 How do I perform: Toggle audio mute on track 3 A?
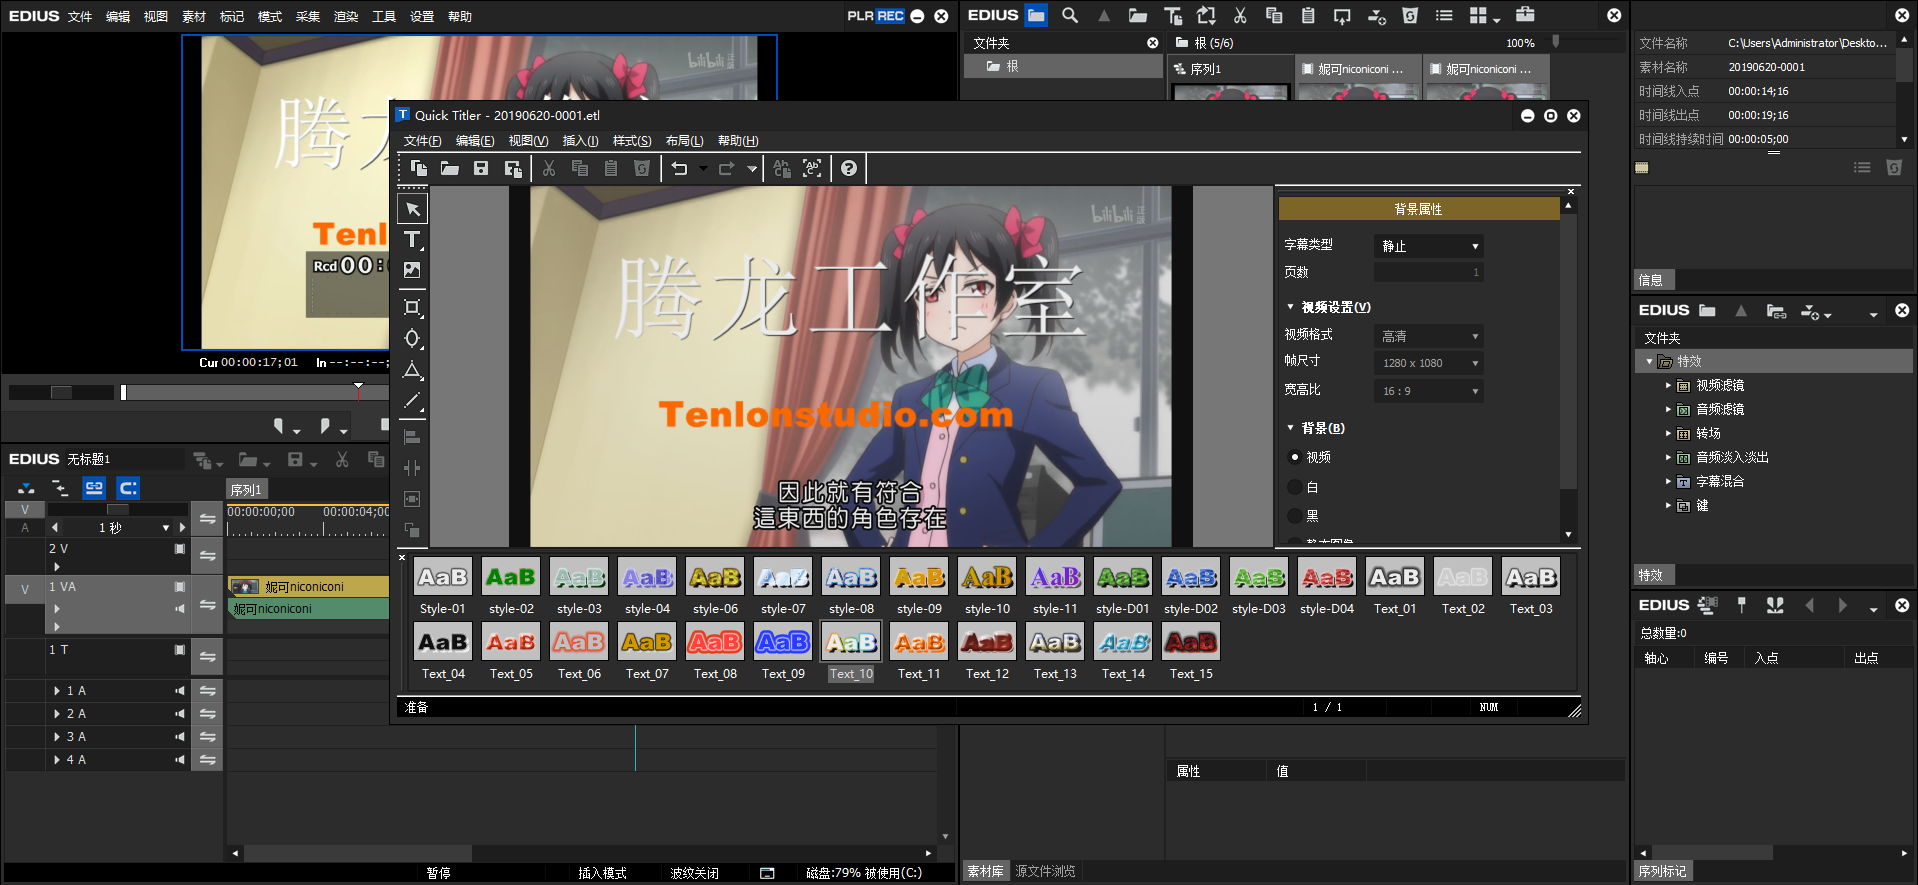pyautogui.click(x=180, y=737)
